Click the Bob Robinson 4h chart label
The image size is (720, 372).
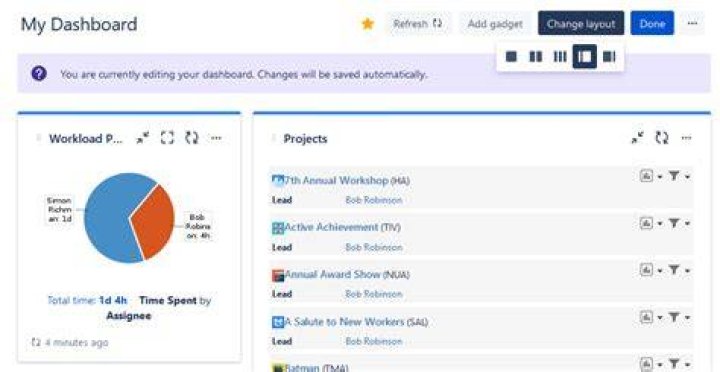(198, 226)
